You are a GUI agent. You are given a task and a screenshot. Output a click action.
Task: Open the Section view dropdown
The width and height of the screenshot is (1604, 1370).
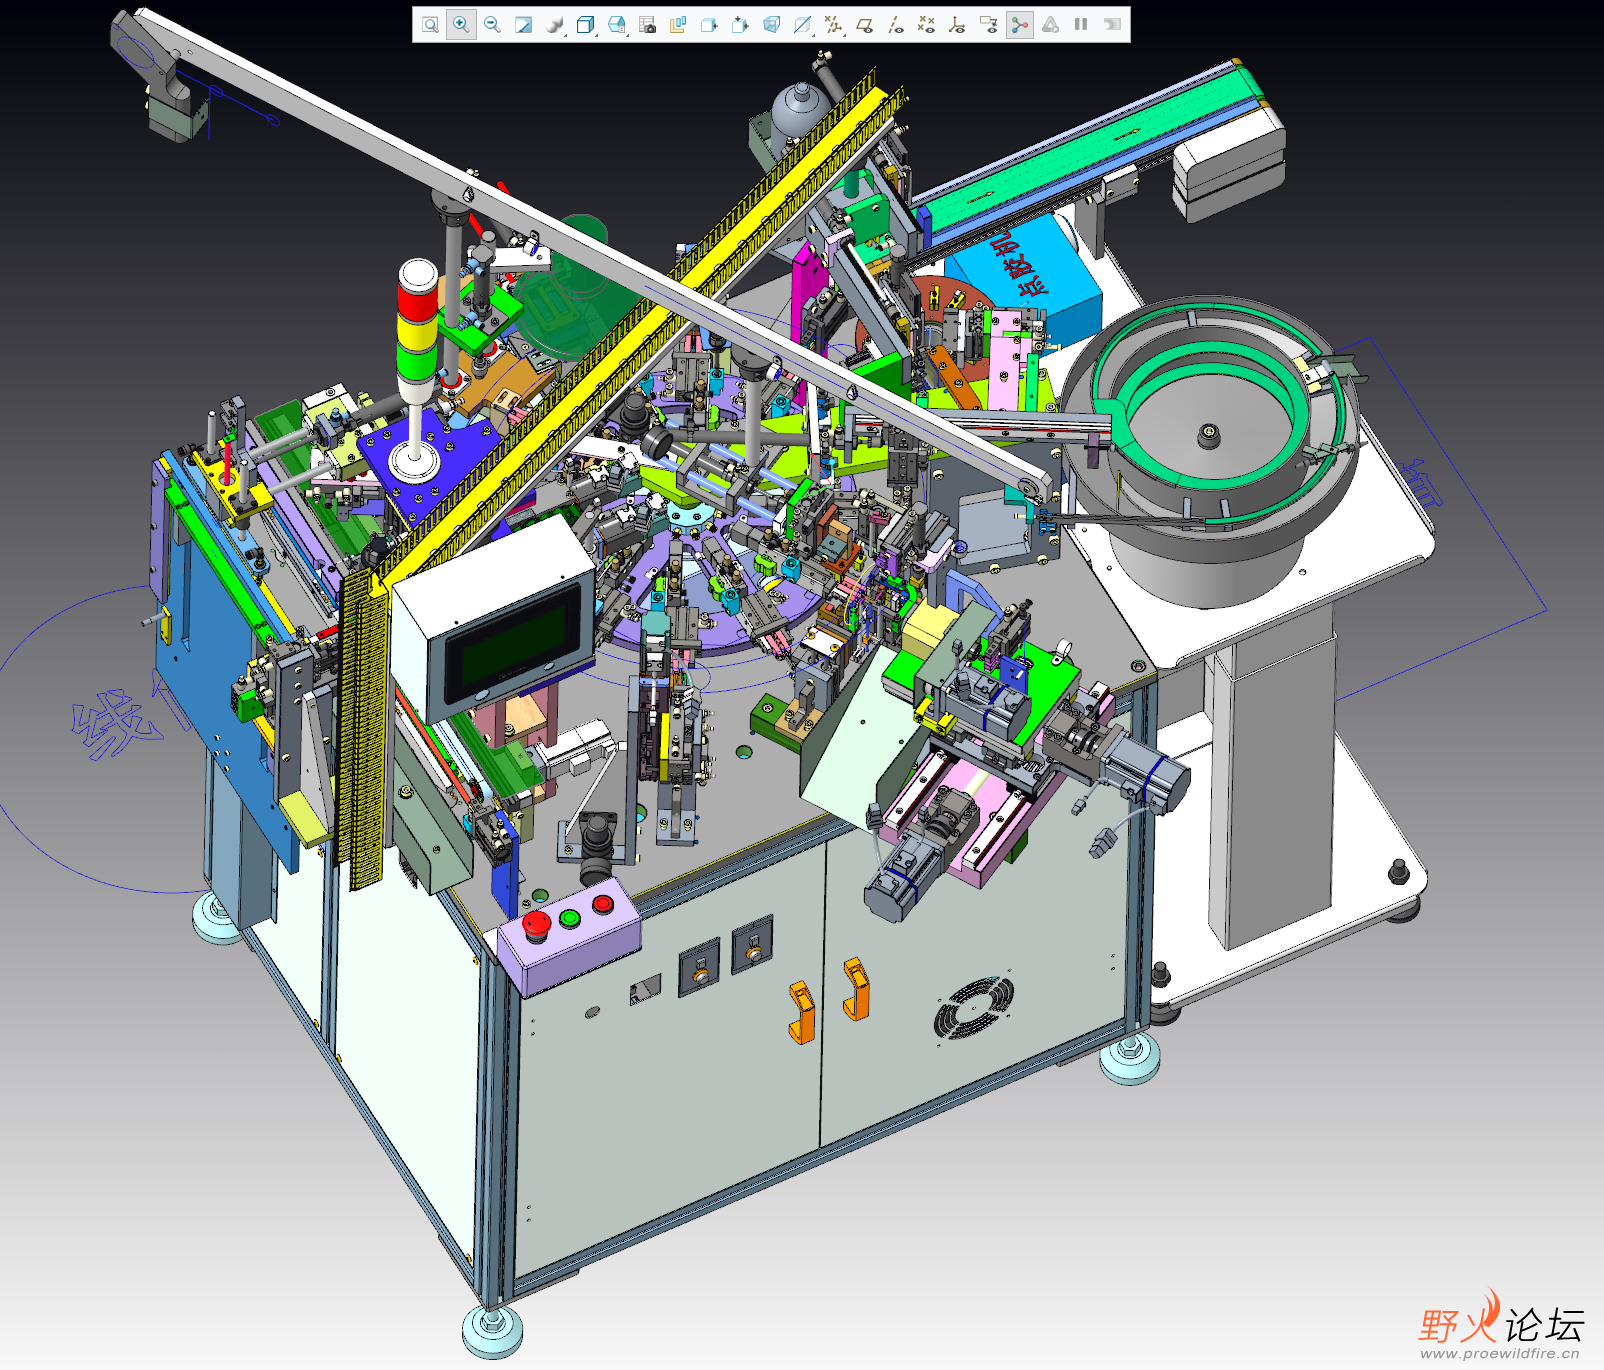(x=803, y=25)
